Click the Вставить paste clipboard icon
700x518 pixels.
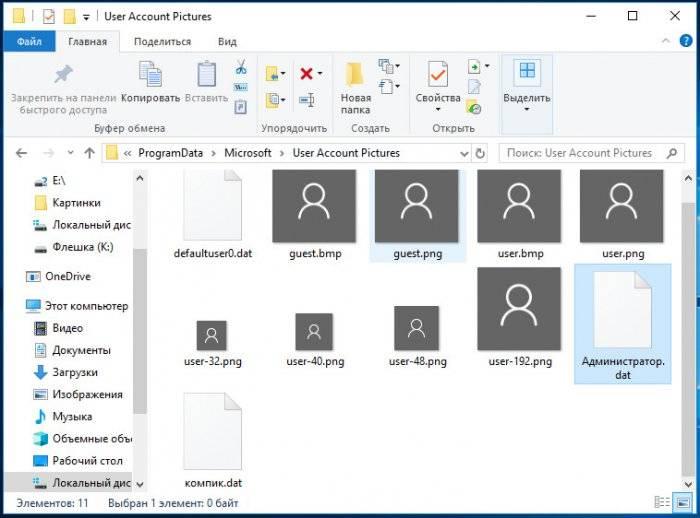206,74
